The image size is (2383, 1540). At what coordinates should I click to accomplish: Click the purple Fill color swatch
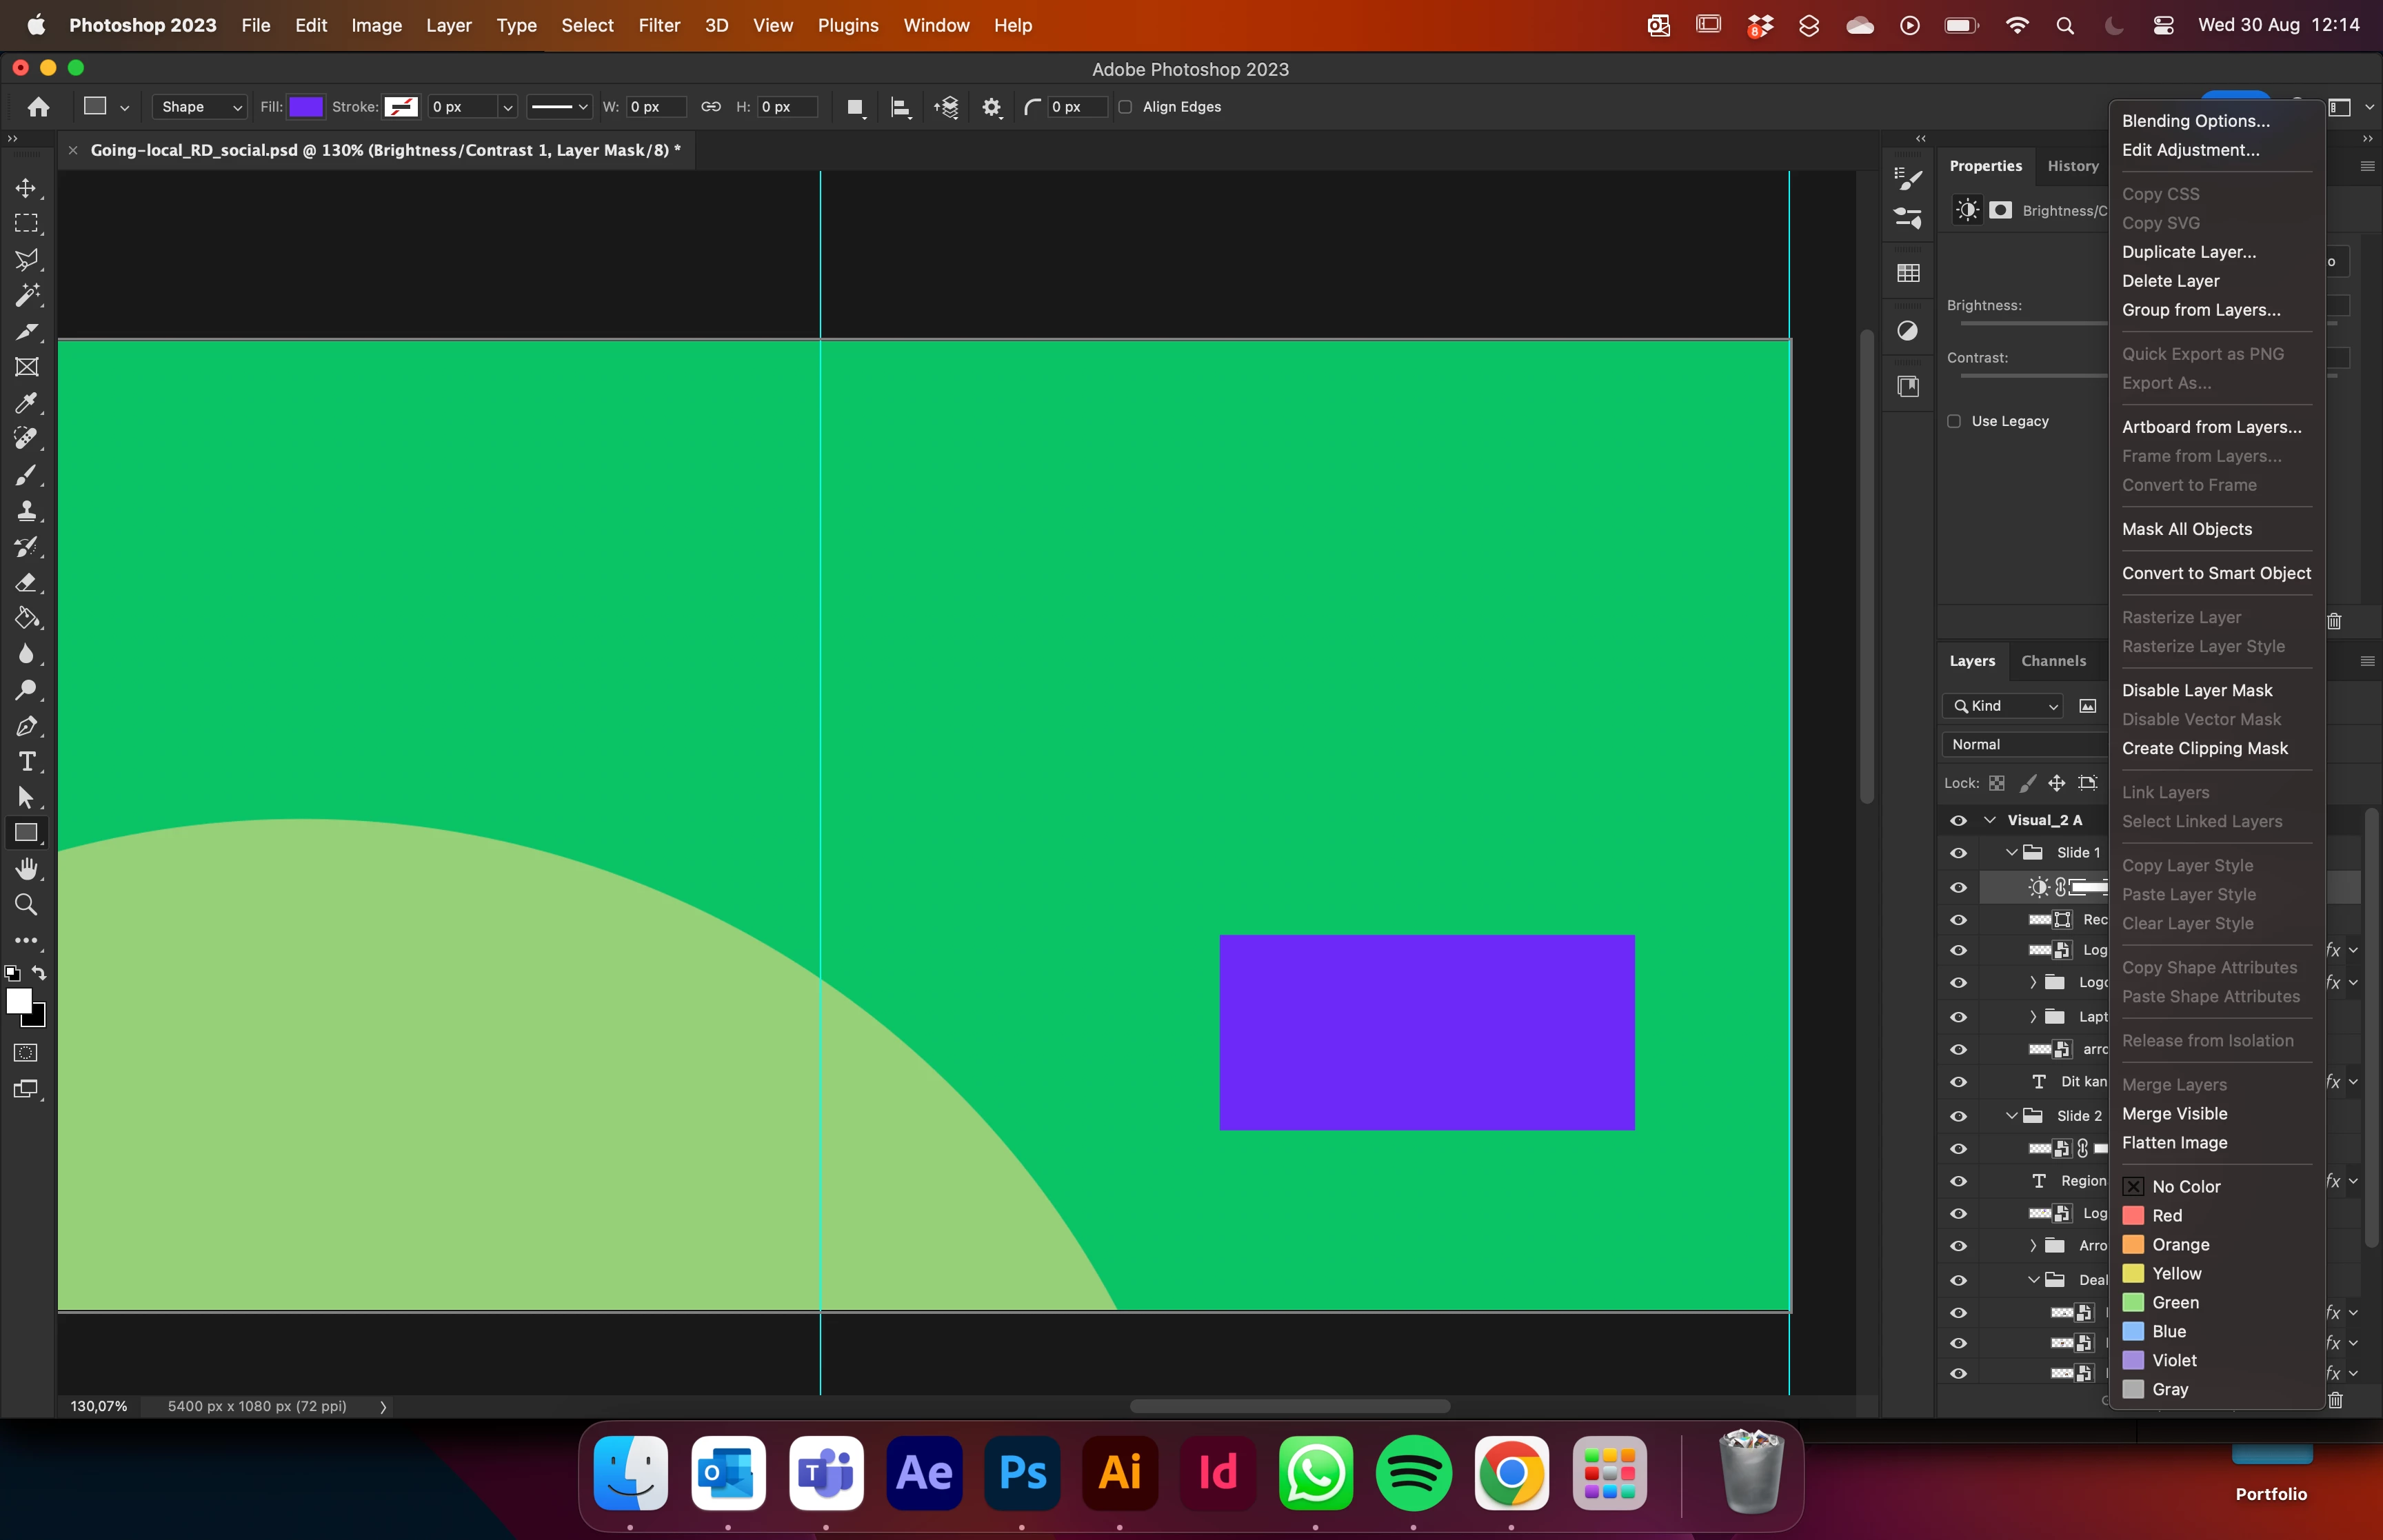pyautogui.click(x=305, y=107)
